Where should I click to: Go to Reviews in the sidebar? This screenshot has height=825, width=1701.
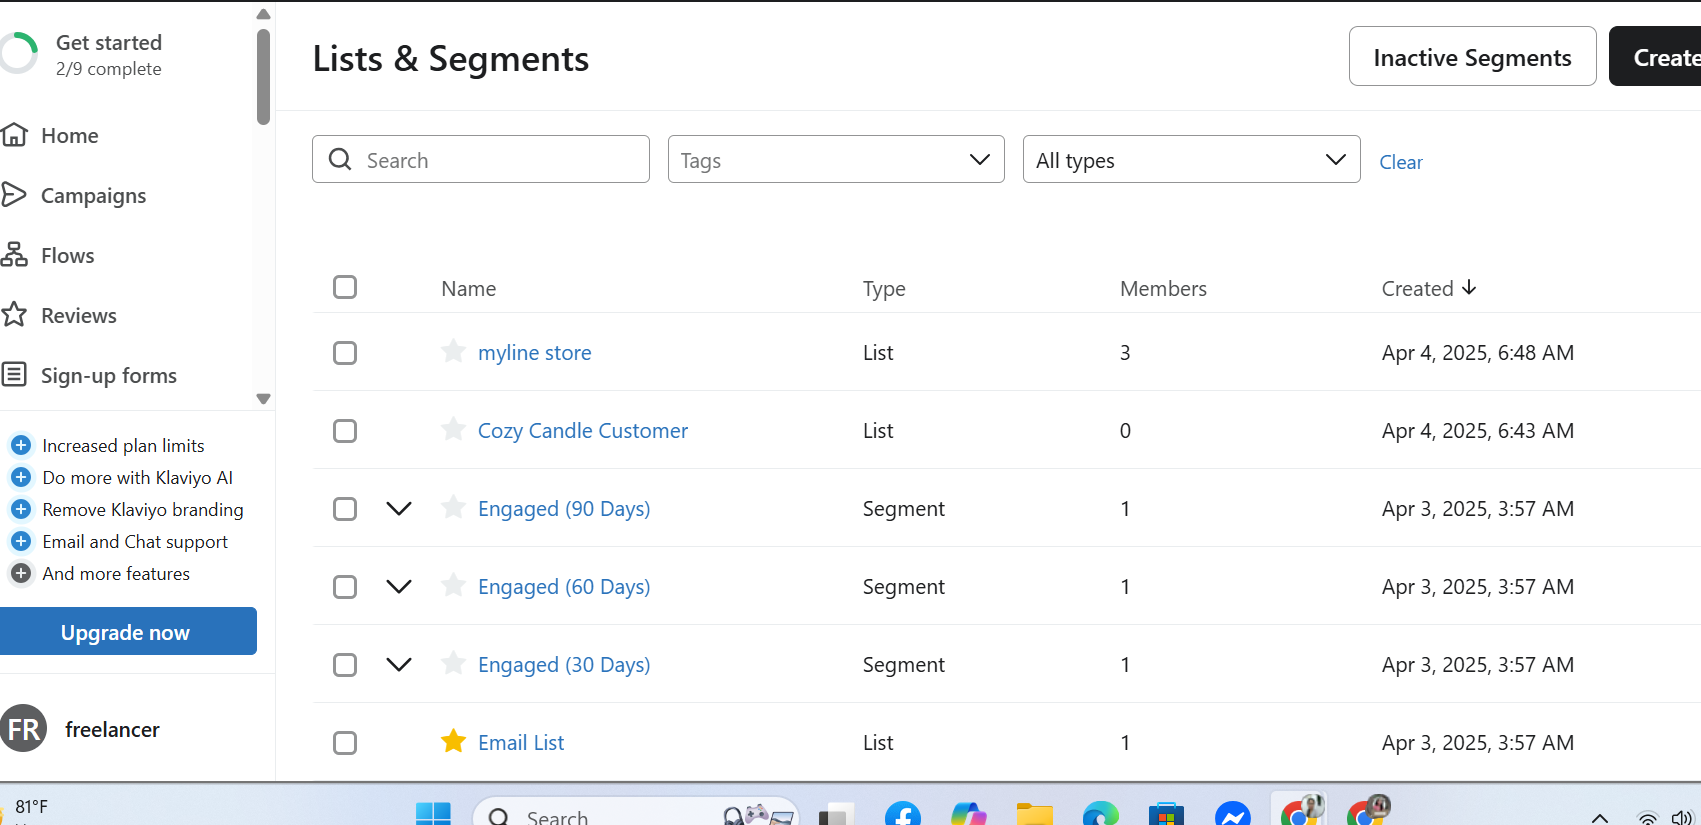point(78,315)
